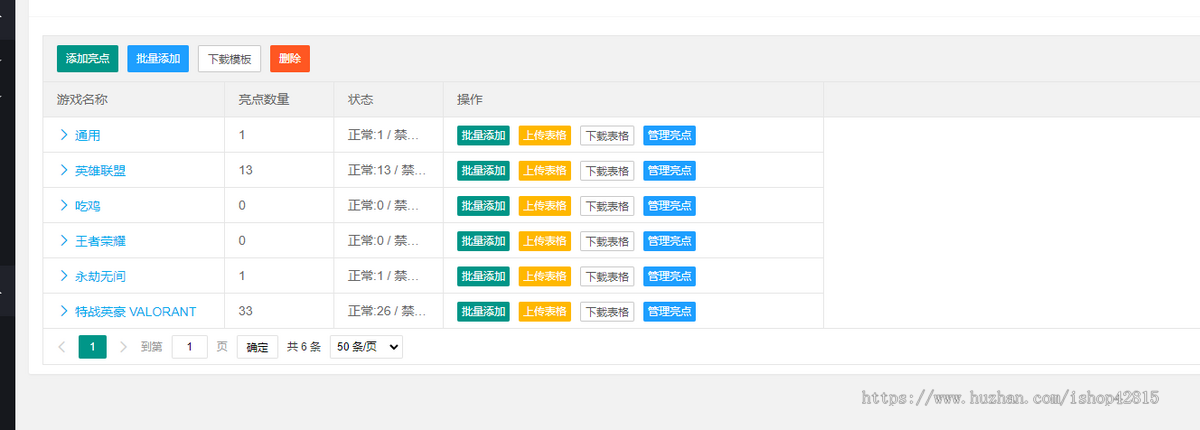This screenshot has width=1200, height=430.
Task: Click 上传表格 in the 吃鸡 row
Action: tap(545, 205)
